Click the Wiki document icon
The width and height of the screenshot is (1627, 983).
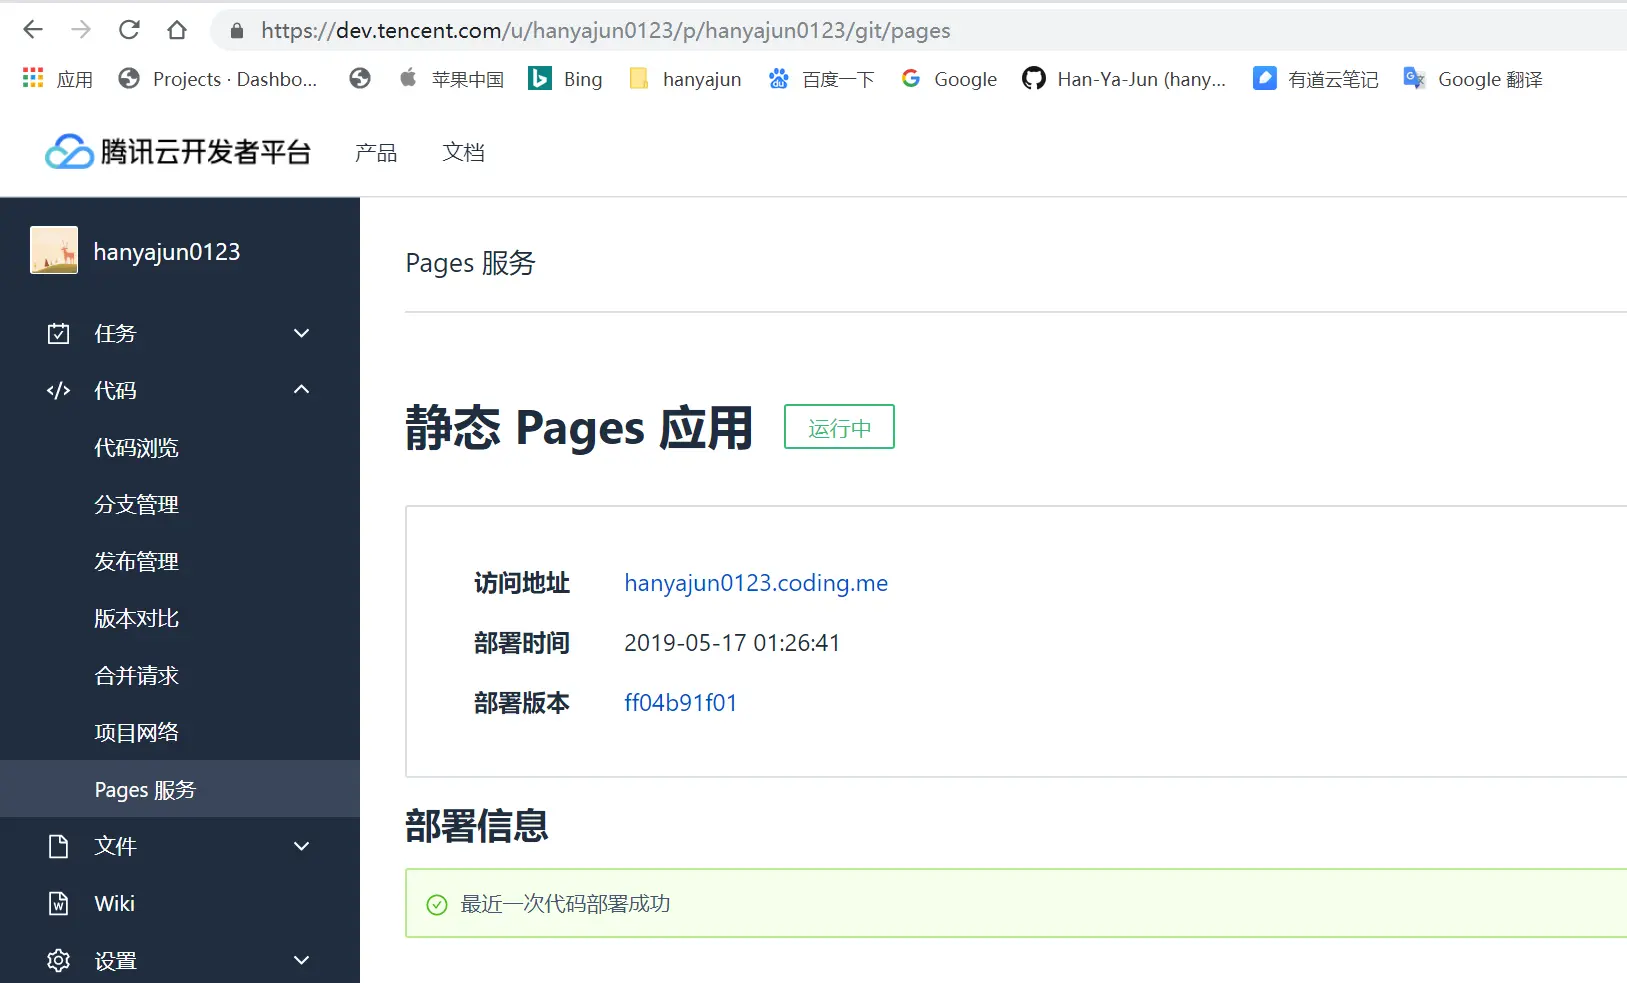click(59, 904)
